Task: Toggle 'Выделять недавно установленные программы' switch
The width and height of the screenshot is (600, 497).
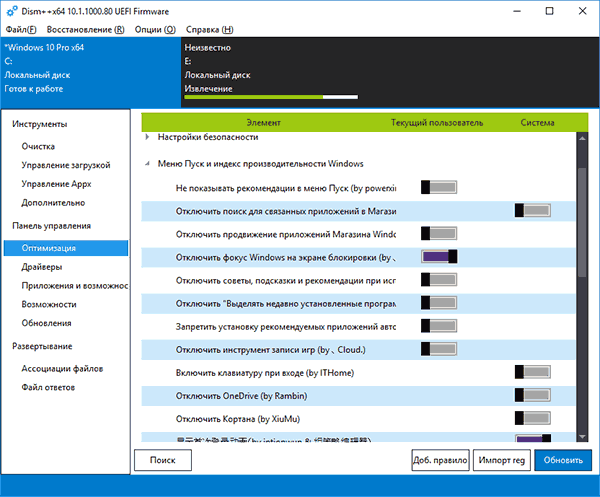Action: (x=439, y=303)
